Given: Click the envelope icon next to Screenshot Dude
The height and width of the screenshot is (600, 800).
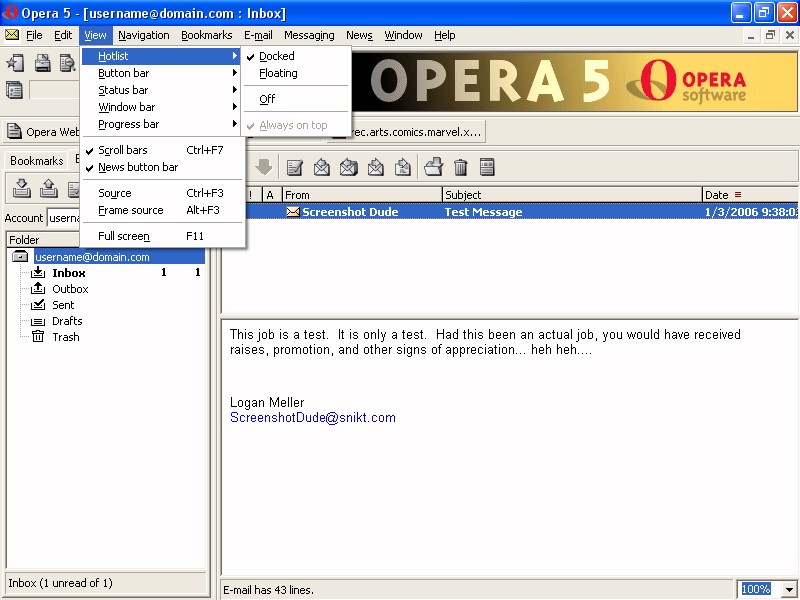Looking at the screenshot, I should 293,212.
